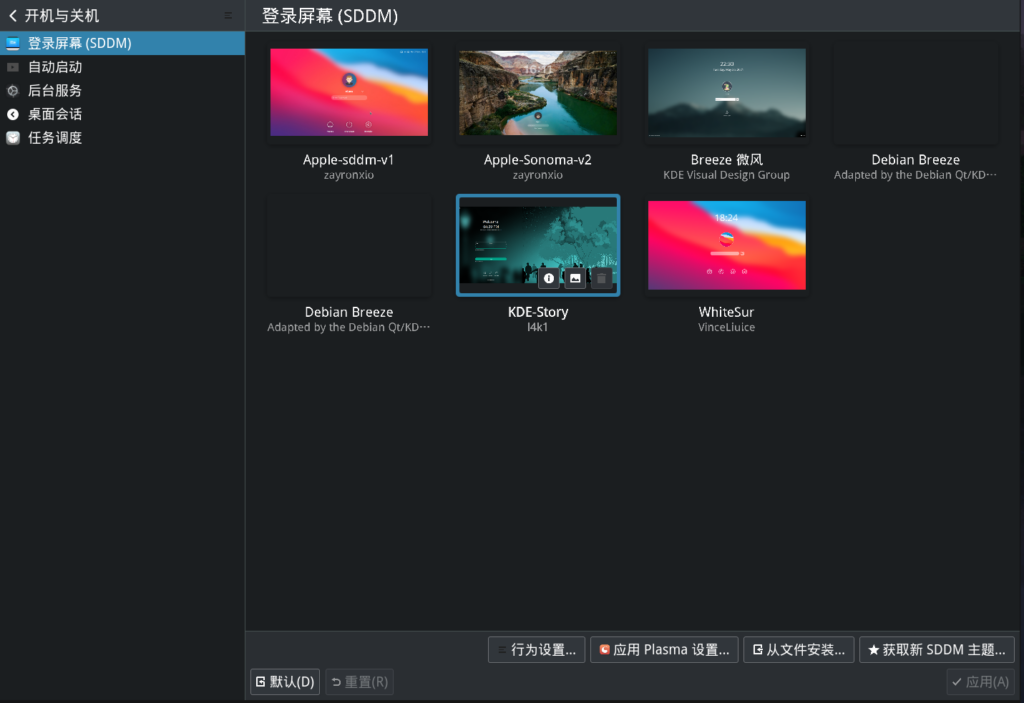The width and height of the screenshot is (1024, 703).
Task: Show info for KDE-Story theme
Action: point(549,278)
